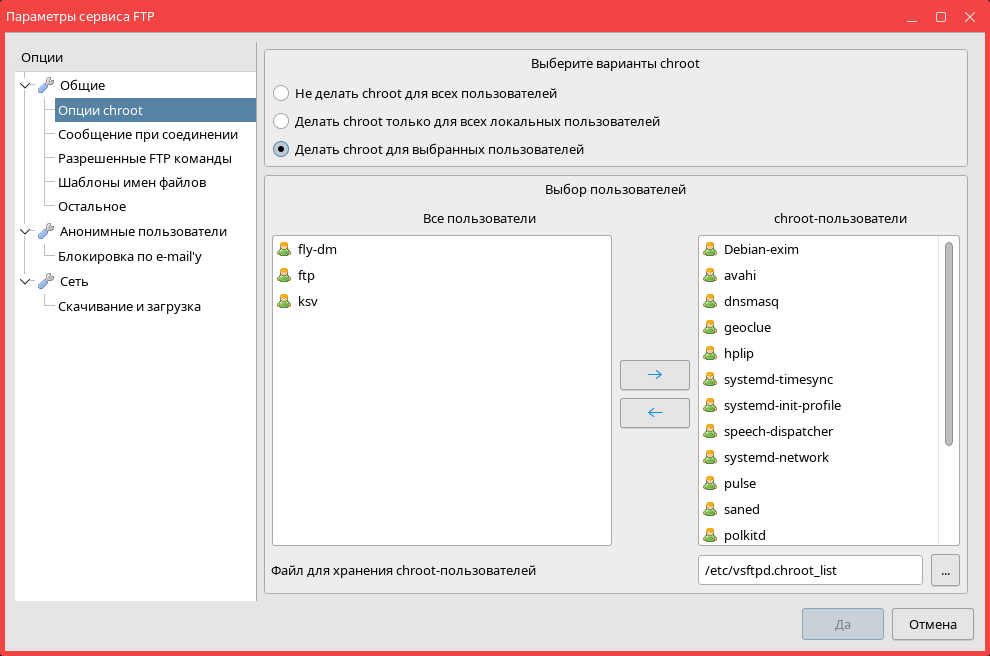The image size is (990, 656).
Task: Click the left arrow to remove a chroot user
Action: coord(654,413)
